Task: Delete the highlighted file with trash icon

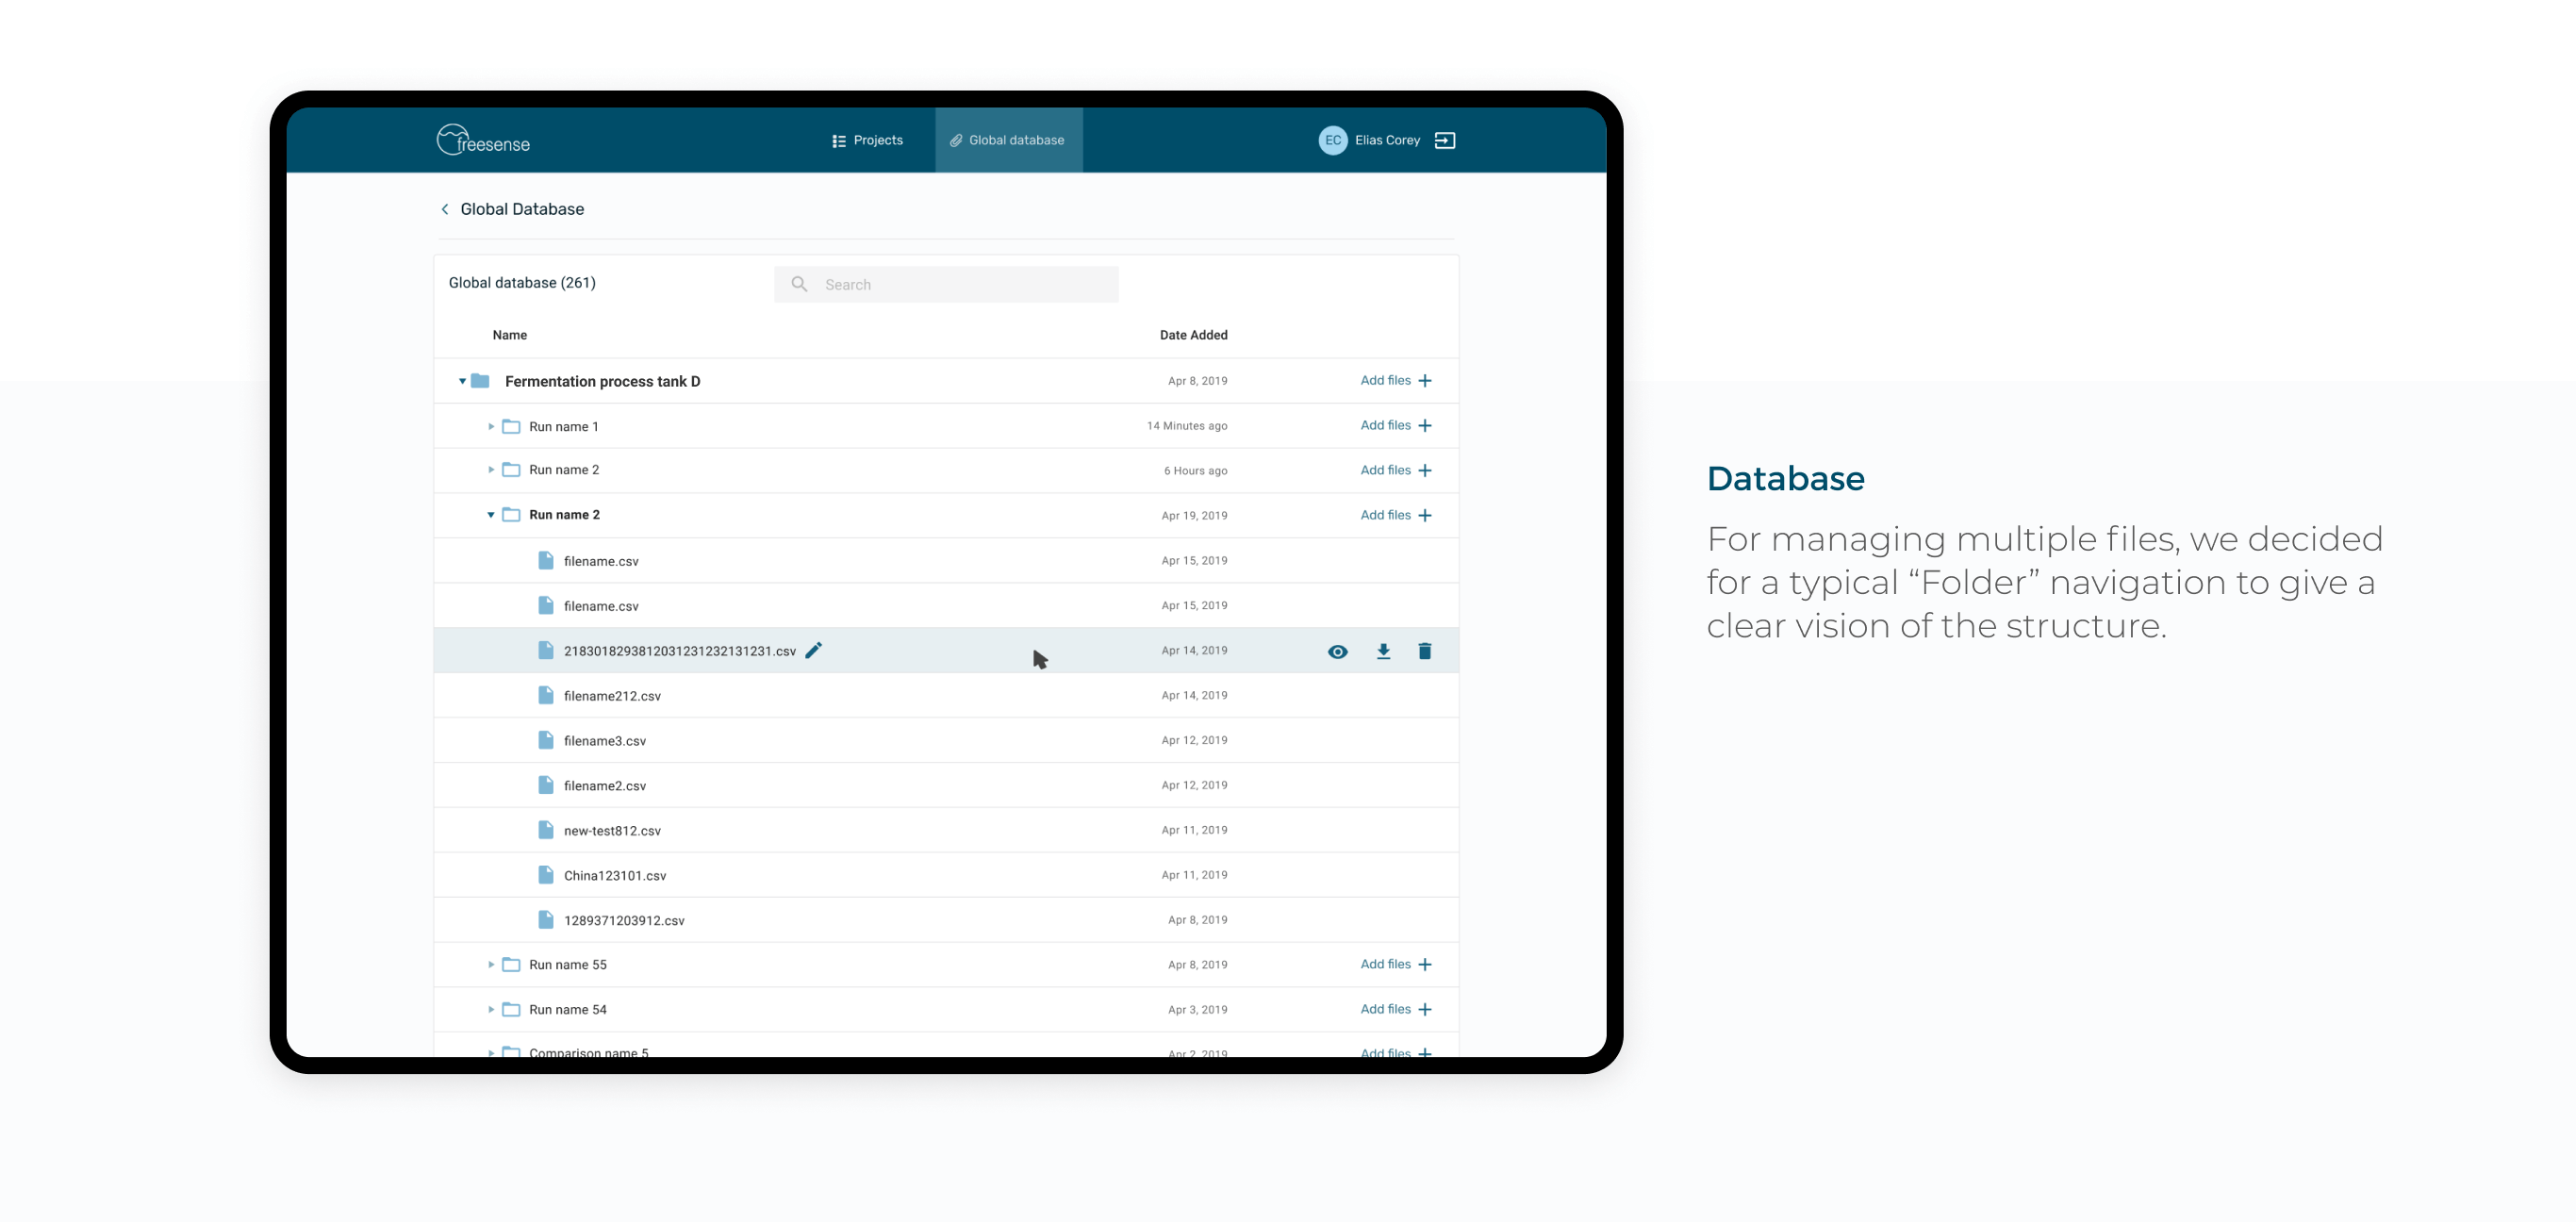Action: [1424, 652]
